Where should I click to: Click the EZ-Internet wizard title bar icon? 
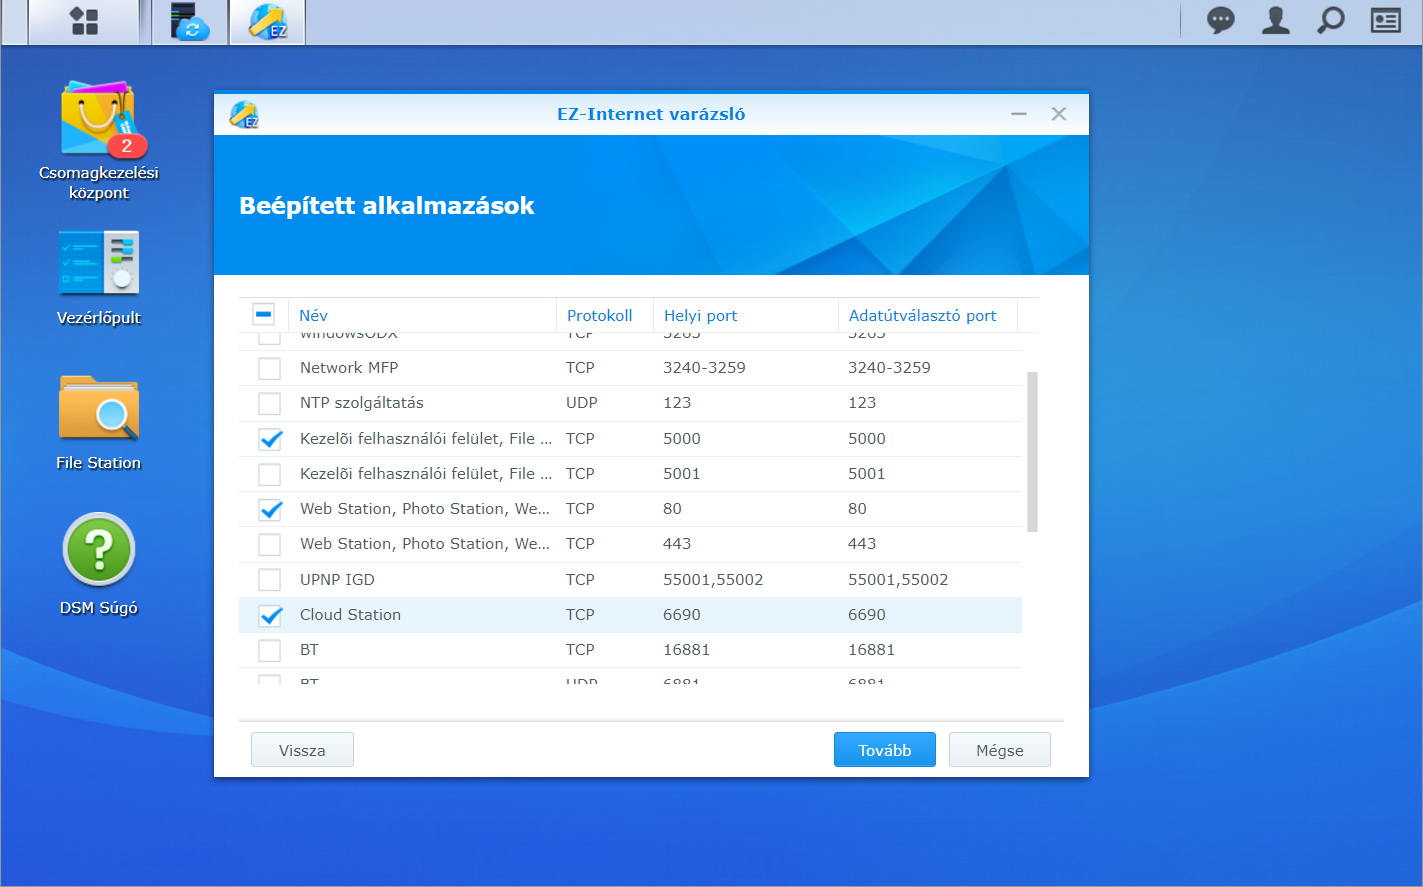(244, 115)
